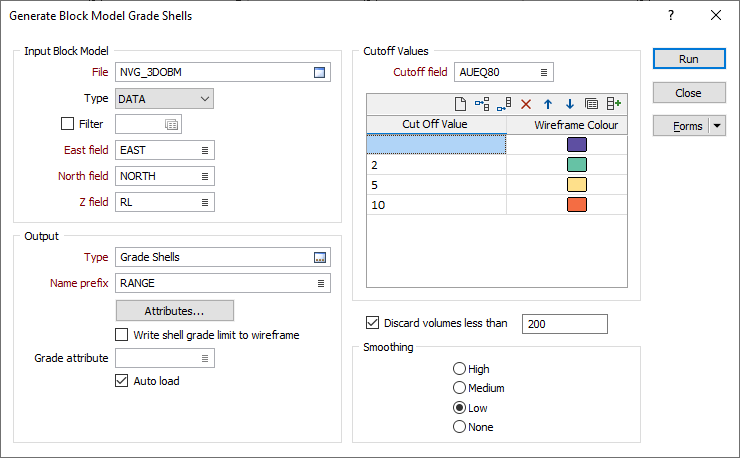740x458 pixels.
Task: Click the orange swatch for cutoff 10
Action: (x=577, y=205)
